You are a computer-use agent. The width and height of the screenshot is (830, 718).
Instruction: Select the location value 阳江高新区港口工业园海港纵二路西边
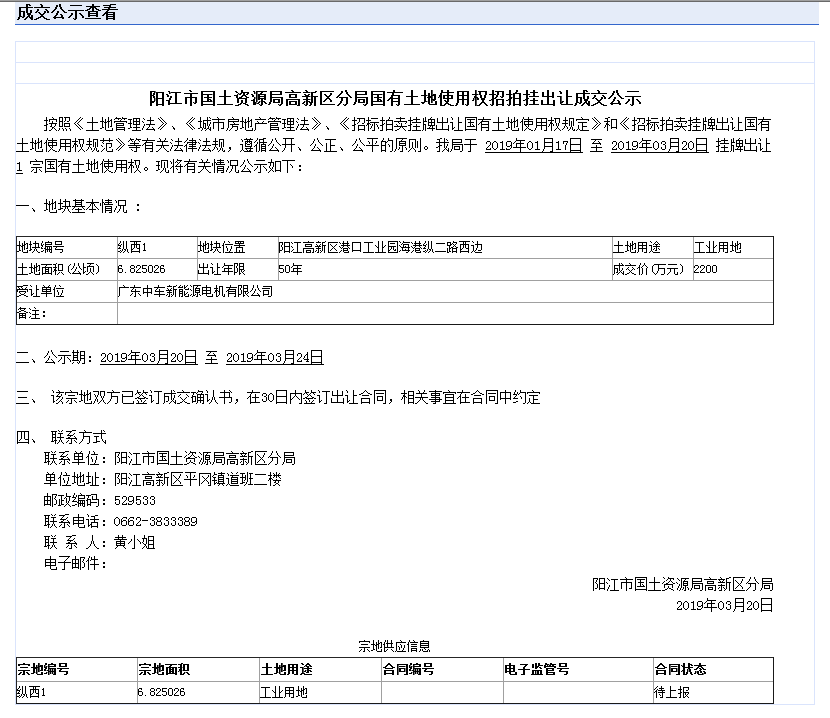(x=381, y=247)
